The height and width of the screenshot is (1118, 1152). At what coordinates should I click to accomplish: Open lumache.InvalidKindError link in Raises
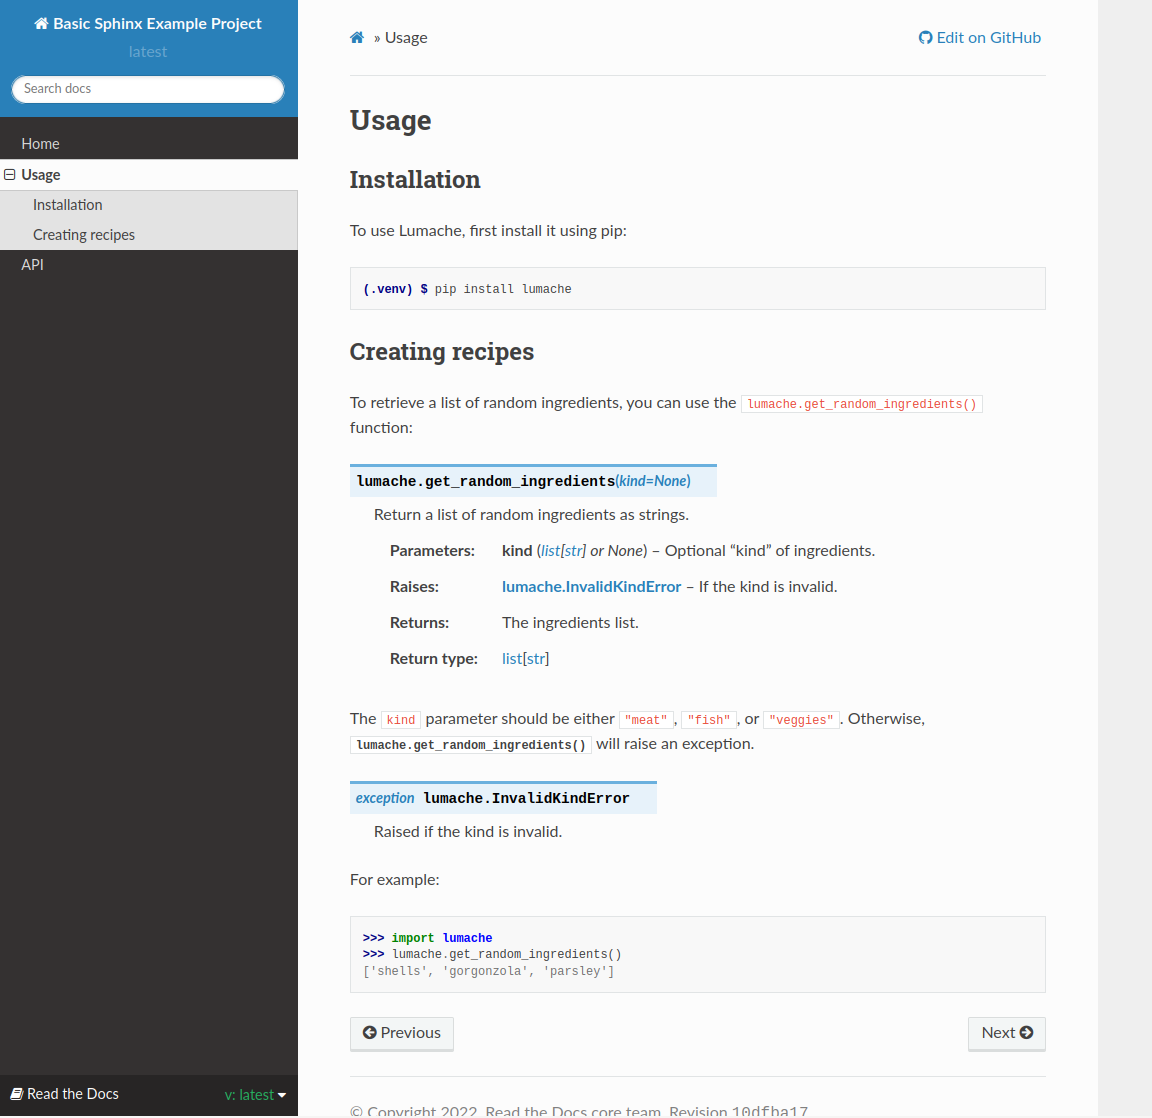pos(591,587)
